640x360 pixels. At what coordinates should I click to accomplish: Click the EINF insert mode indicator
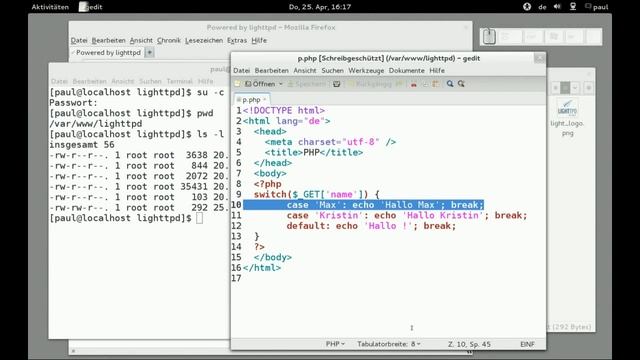click(527, 344)
